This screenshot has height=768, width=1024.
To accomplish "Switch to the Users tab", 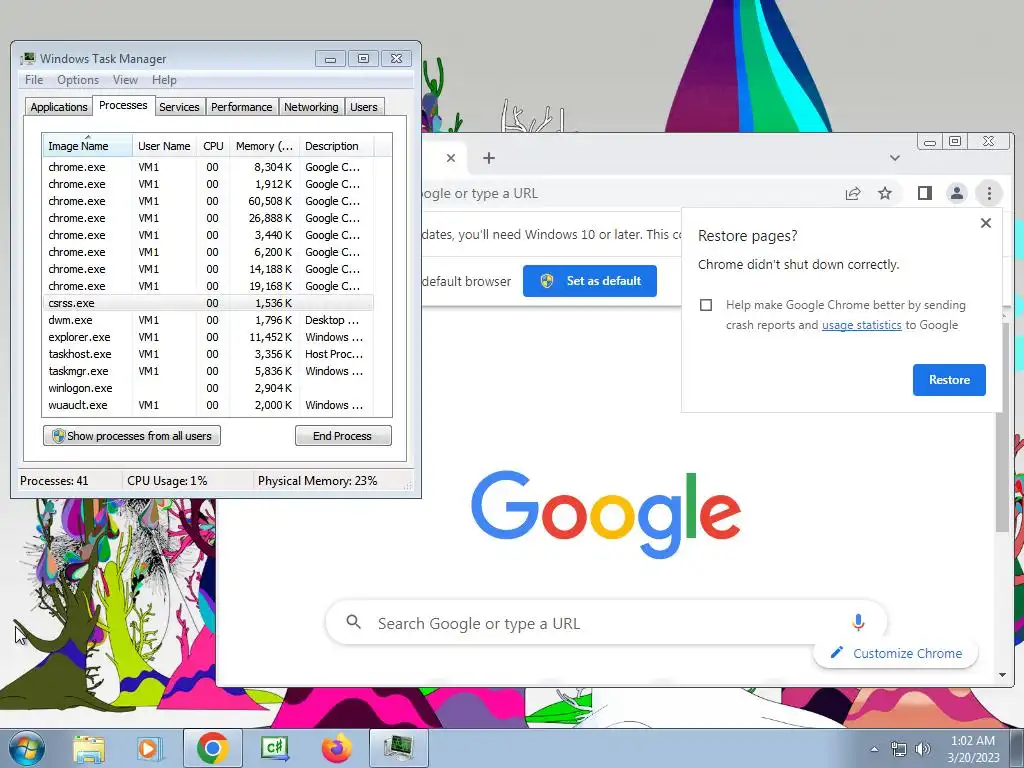I will point(364,107).
